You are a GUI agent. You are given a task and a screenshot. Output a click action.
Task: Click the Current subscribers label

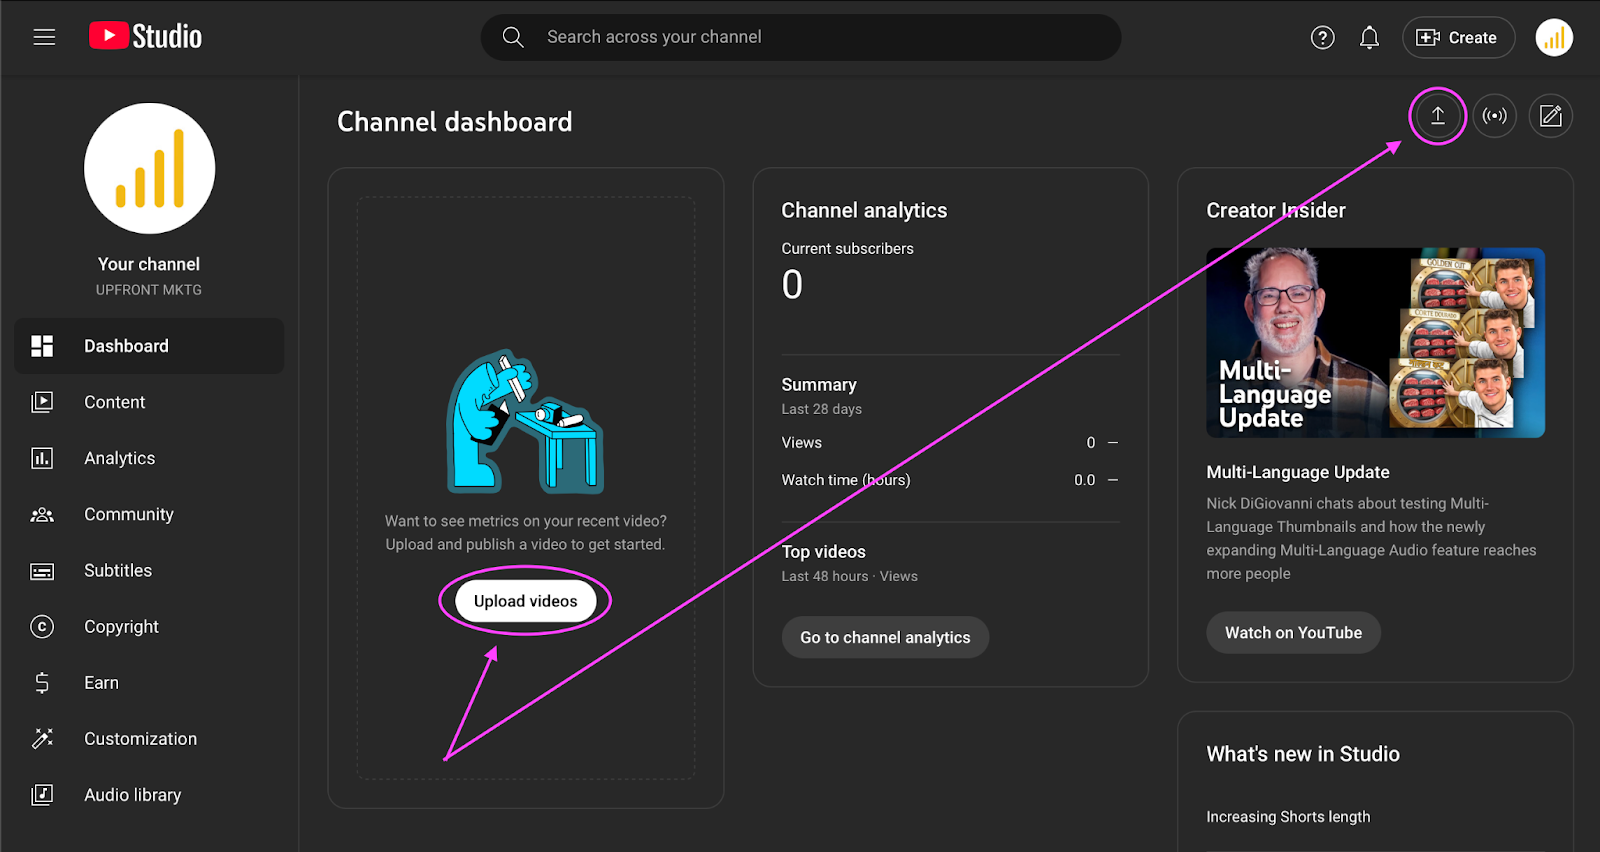tap(848, 249)
